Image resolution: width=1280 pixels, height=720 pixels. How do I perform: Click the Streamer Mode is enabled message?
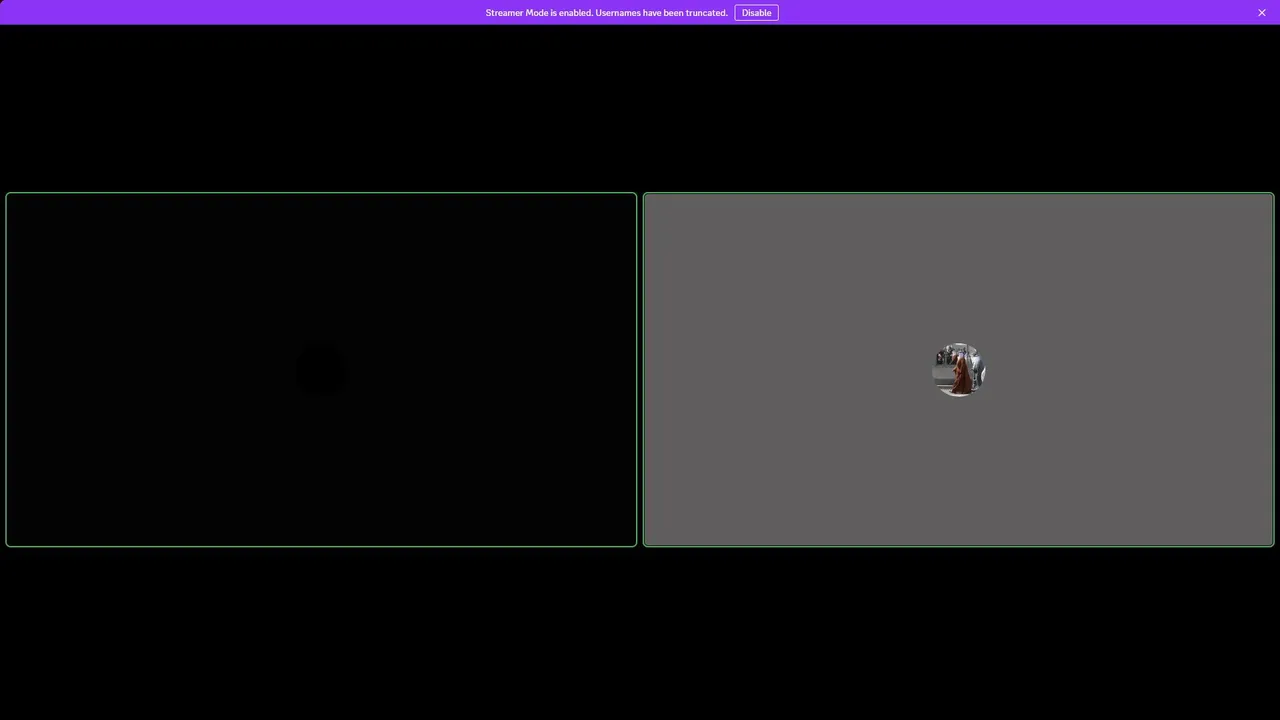click(606, 13)
